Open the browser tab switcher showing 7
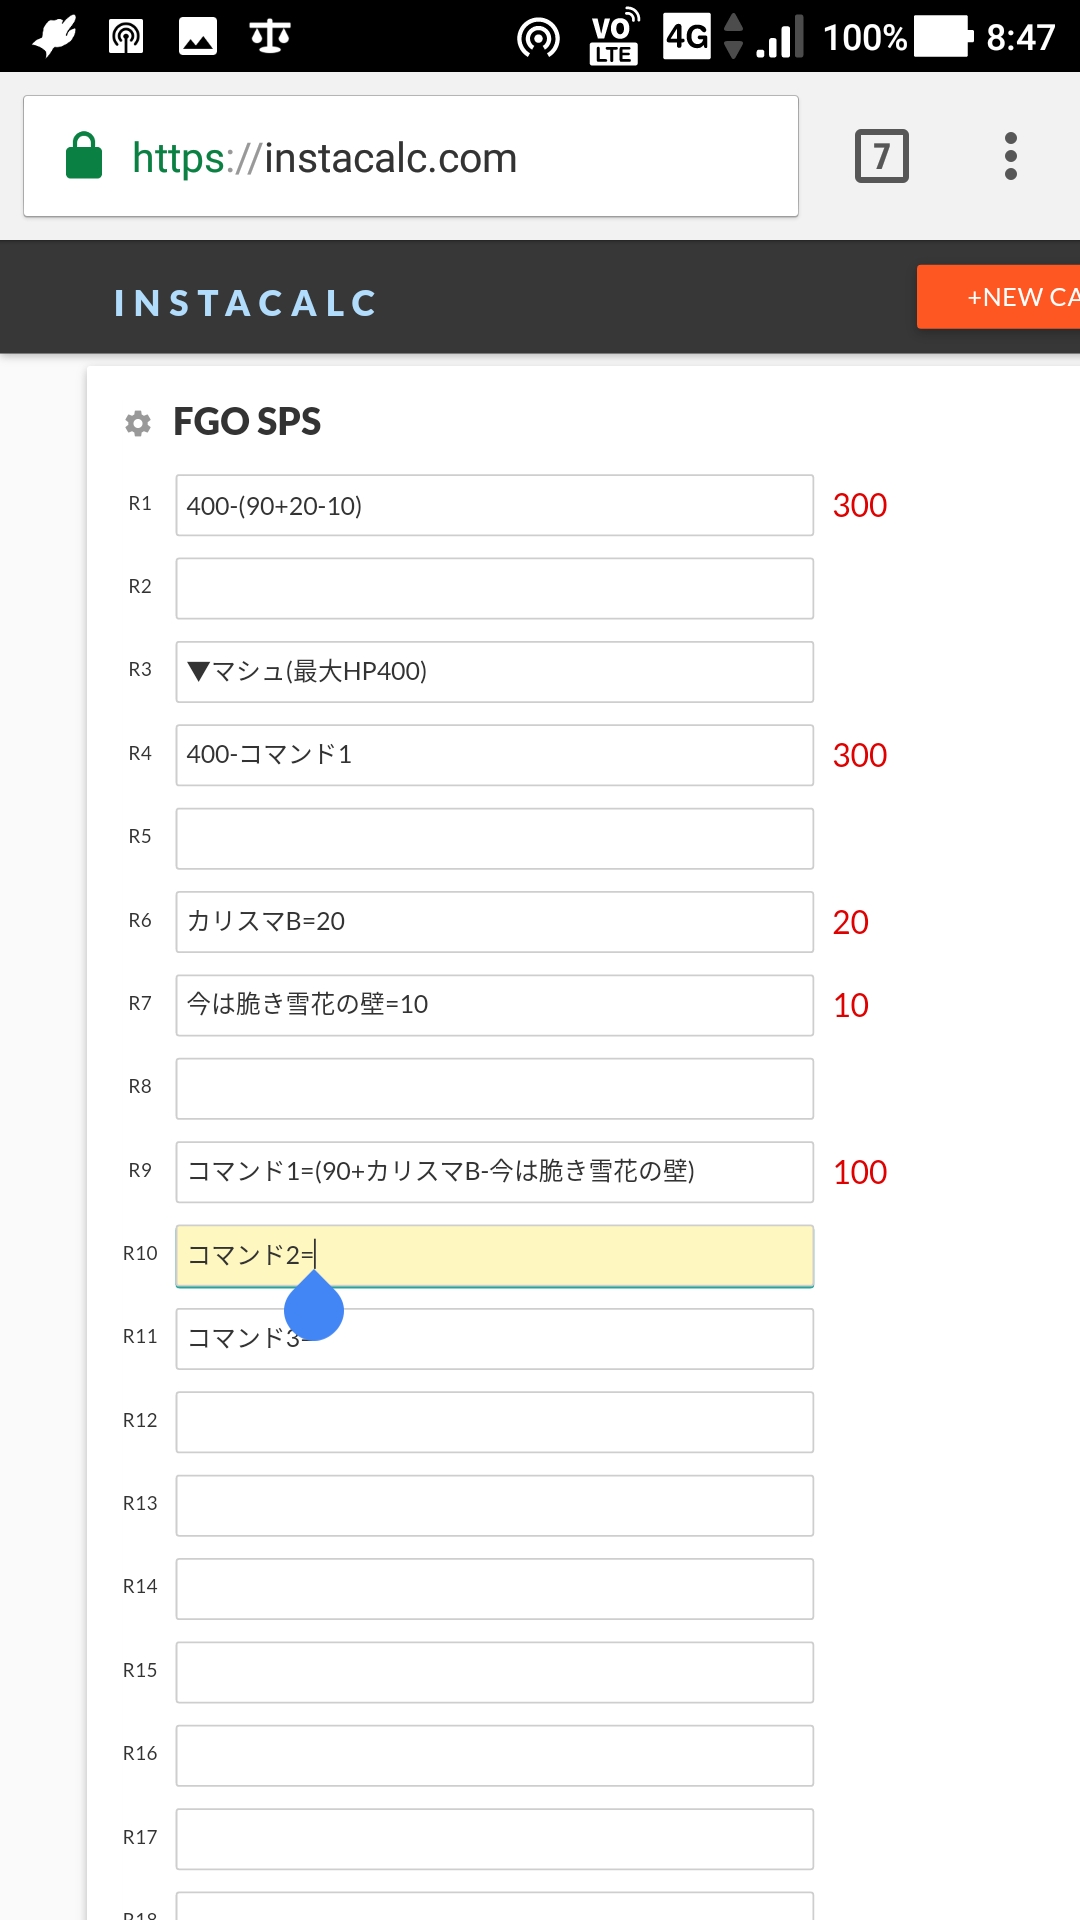1080x1920 pixels. point(881,156)
